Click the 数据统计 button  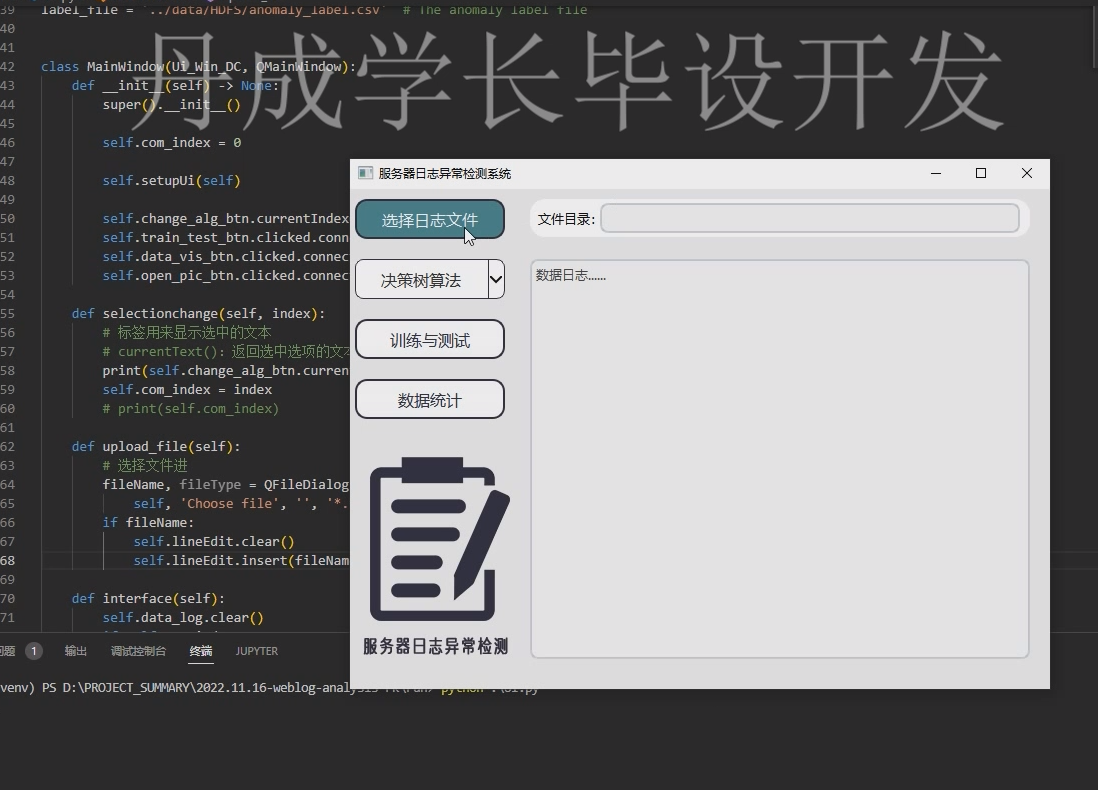click(x=430, y=400)
